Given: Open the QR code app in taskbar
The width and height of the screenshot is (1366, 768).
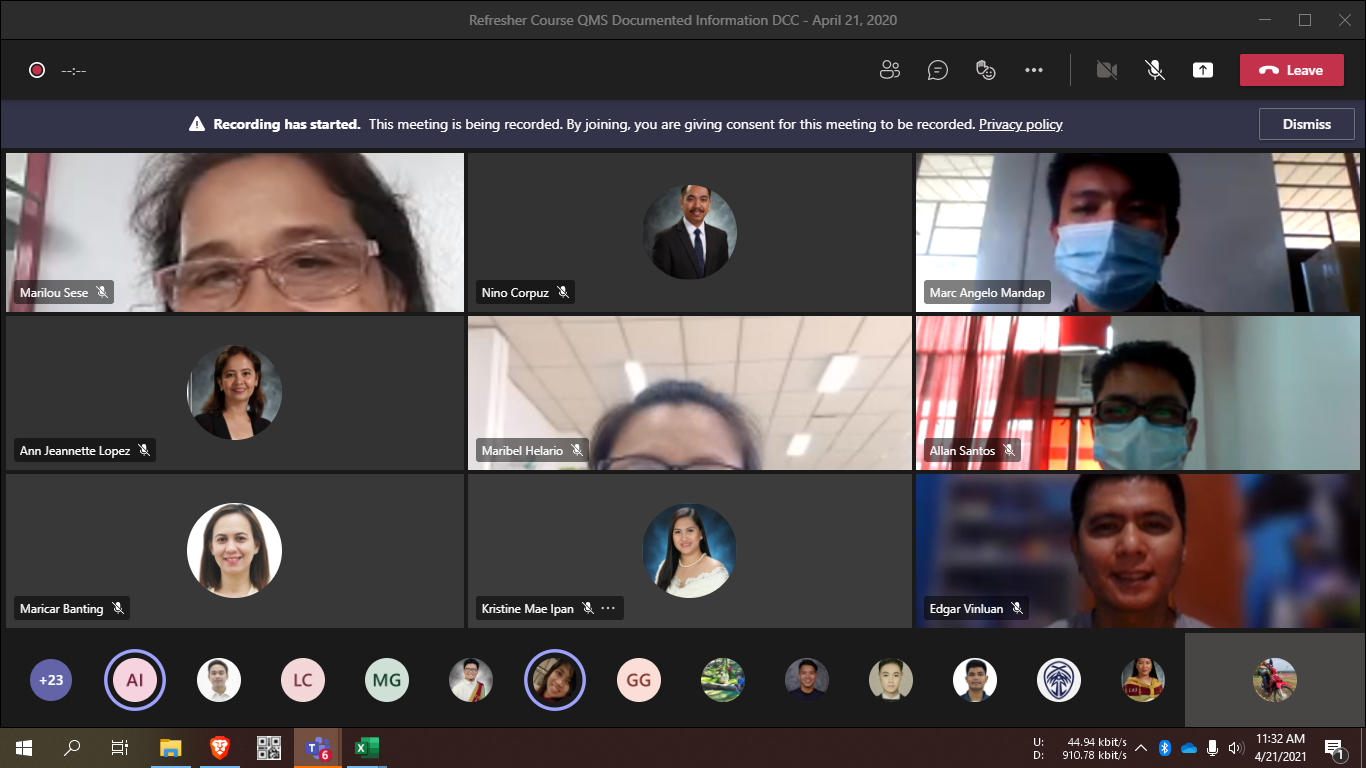Looking at the screenshot, I should (x=269, y=747).
